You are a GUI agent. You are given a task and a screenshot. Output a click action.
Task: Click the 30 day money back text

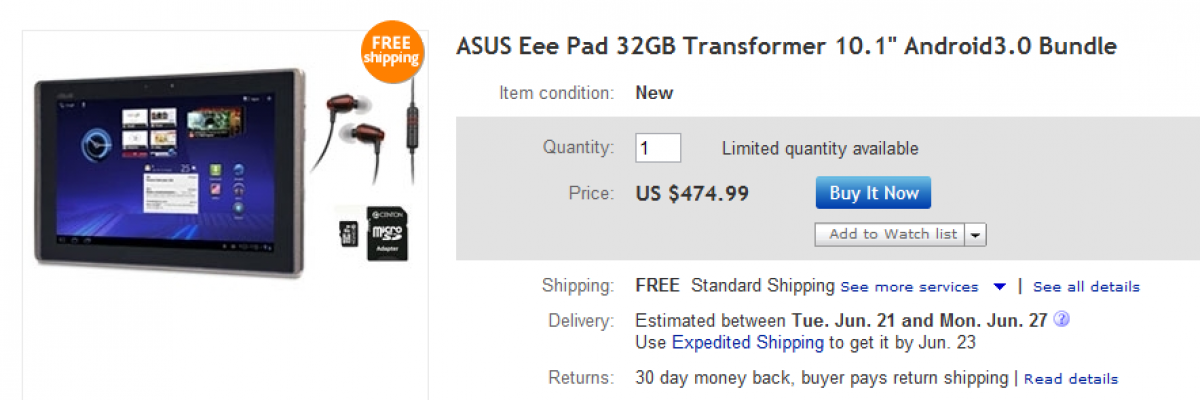coord(712,378)
